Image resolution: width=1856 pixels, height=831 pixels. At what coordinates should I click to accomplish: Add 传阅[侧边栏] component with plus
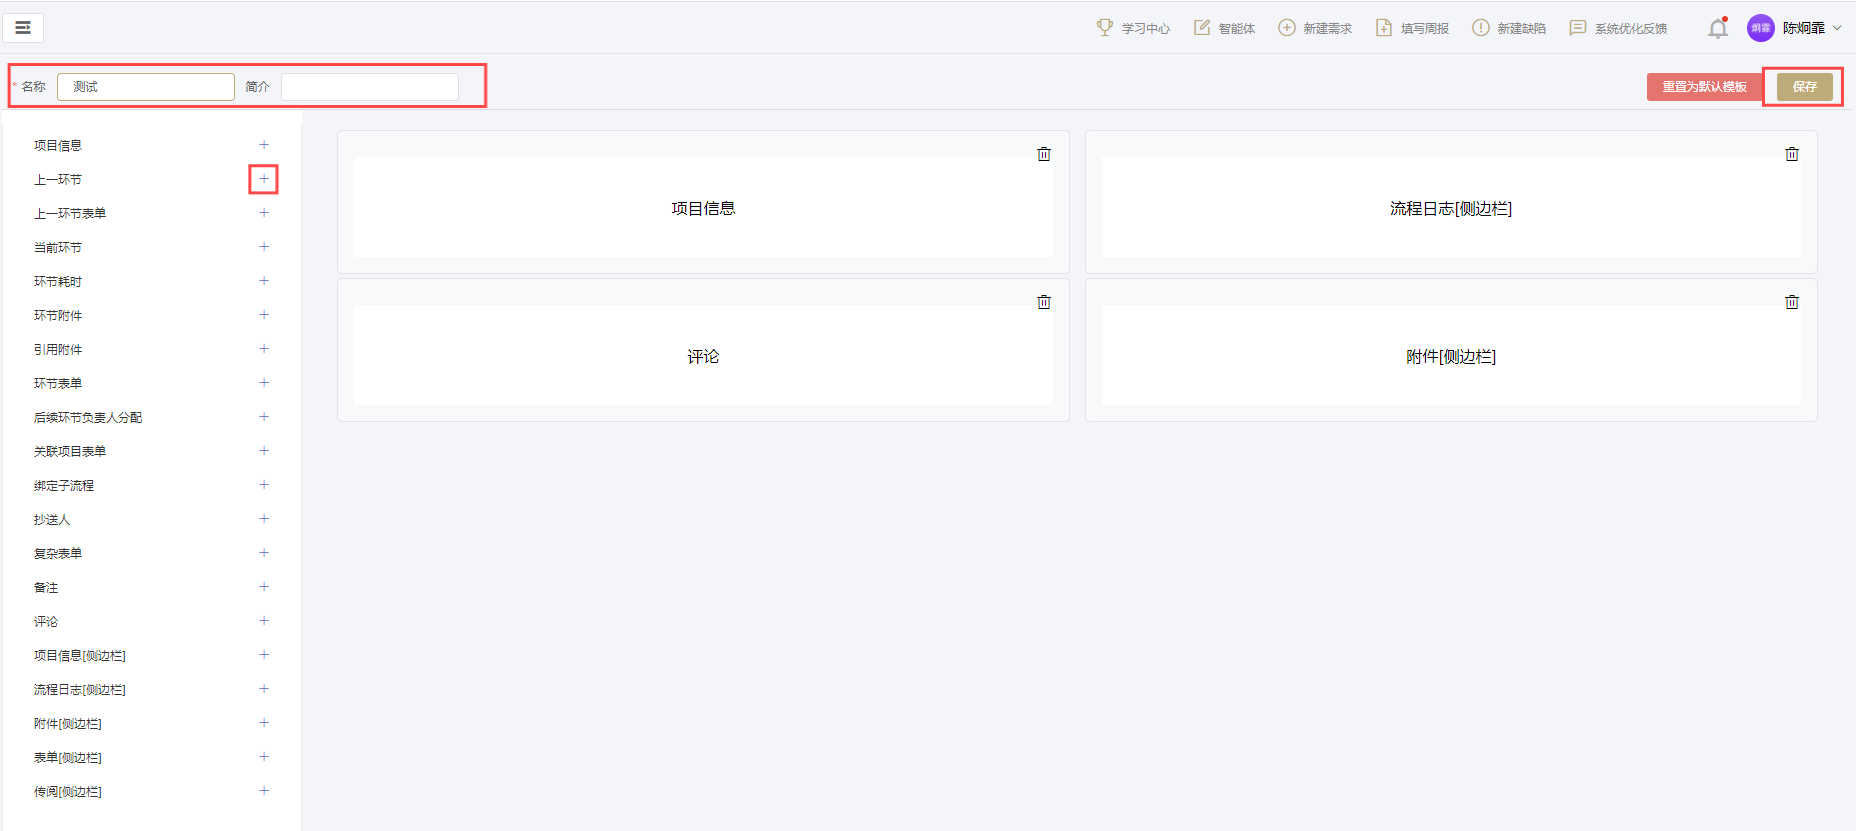click(264, 791)
